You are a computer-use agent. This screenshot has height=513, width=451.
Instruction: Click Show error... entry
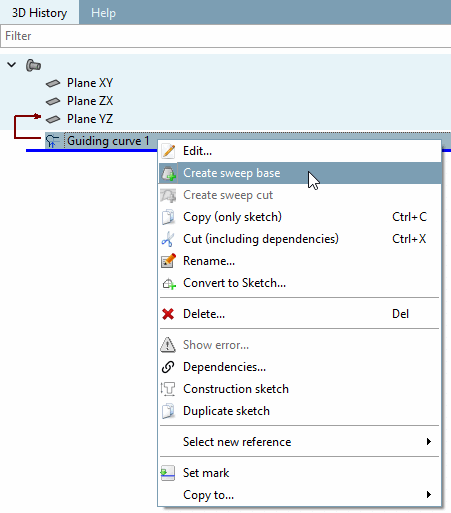pos(300,345)
